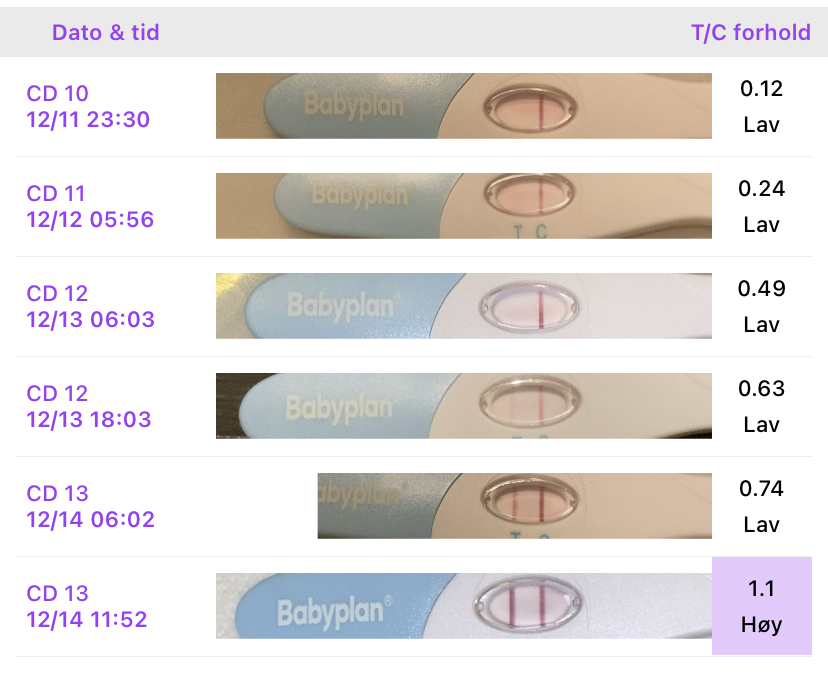Click the 0.24 Lav ratio value
This screenshot has width=828, height=681.
point(761,206)
